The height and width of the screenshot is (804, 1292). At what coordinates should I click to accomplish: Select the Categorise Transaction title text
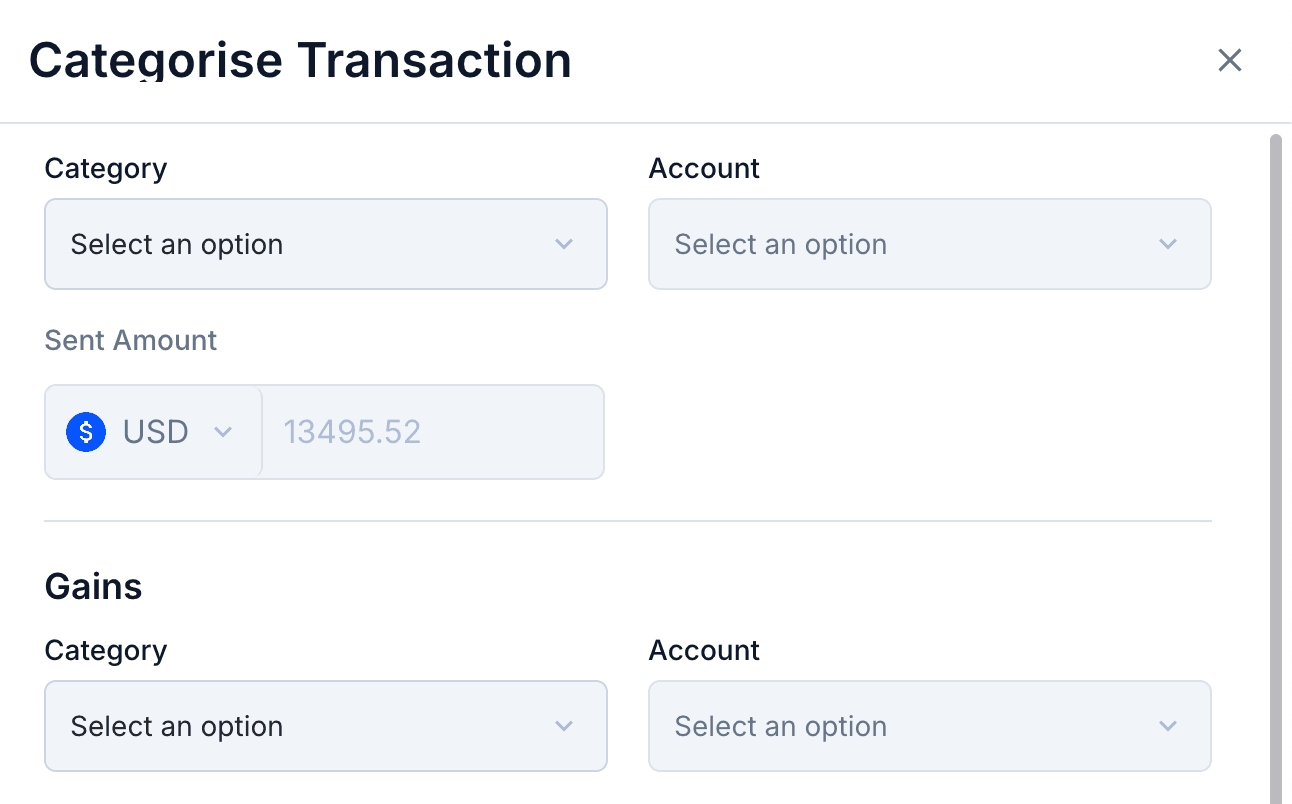(x=300, y=60)
